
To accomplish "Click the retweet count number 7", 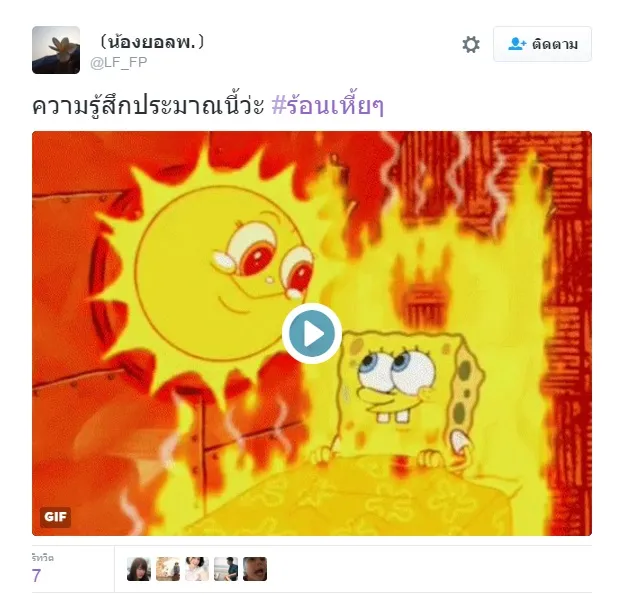I will [x=36, y=575].
